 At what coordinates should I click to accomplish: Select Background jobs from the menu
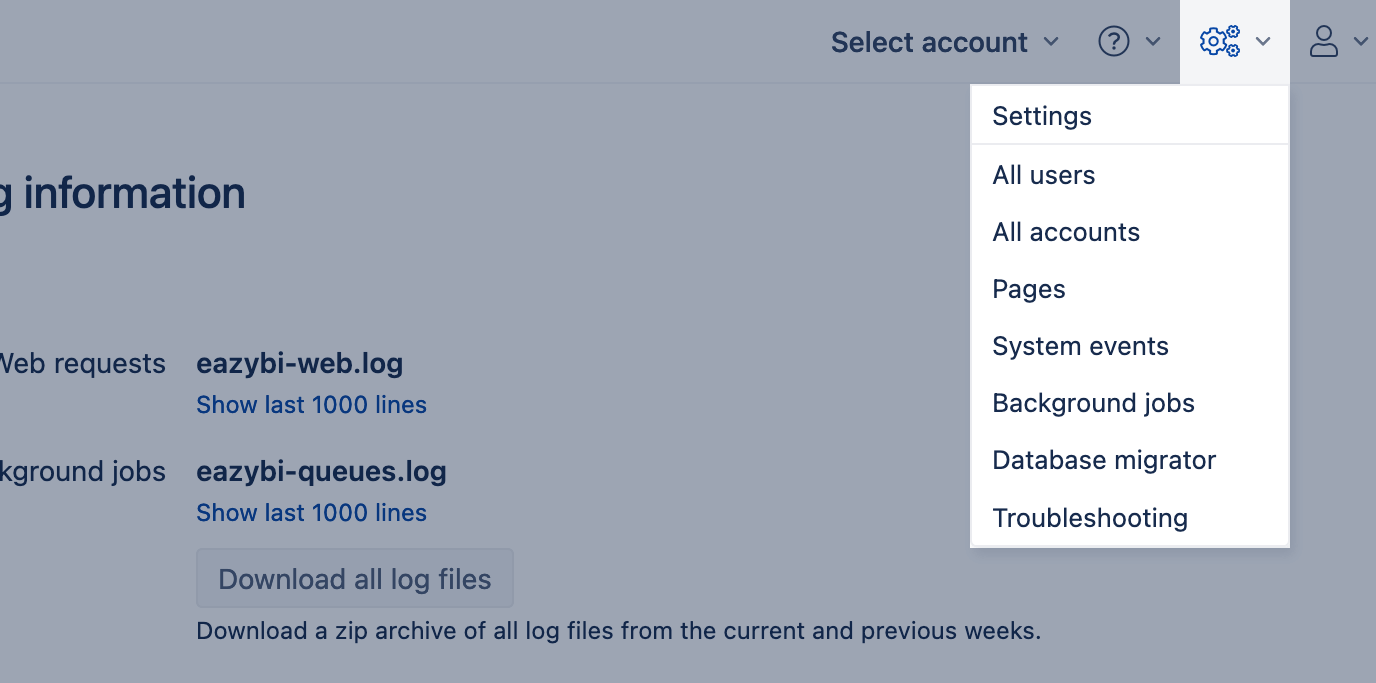click(1093, 403)
